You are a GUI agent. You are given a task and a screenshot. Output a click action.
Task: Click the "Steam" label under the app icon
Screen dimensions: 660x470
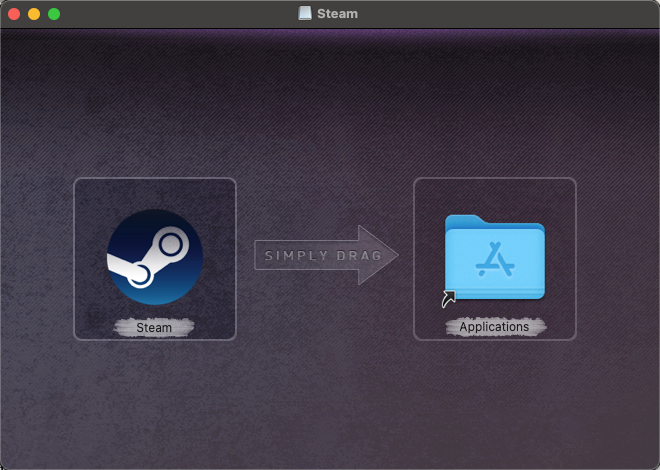coord(154,327)
